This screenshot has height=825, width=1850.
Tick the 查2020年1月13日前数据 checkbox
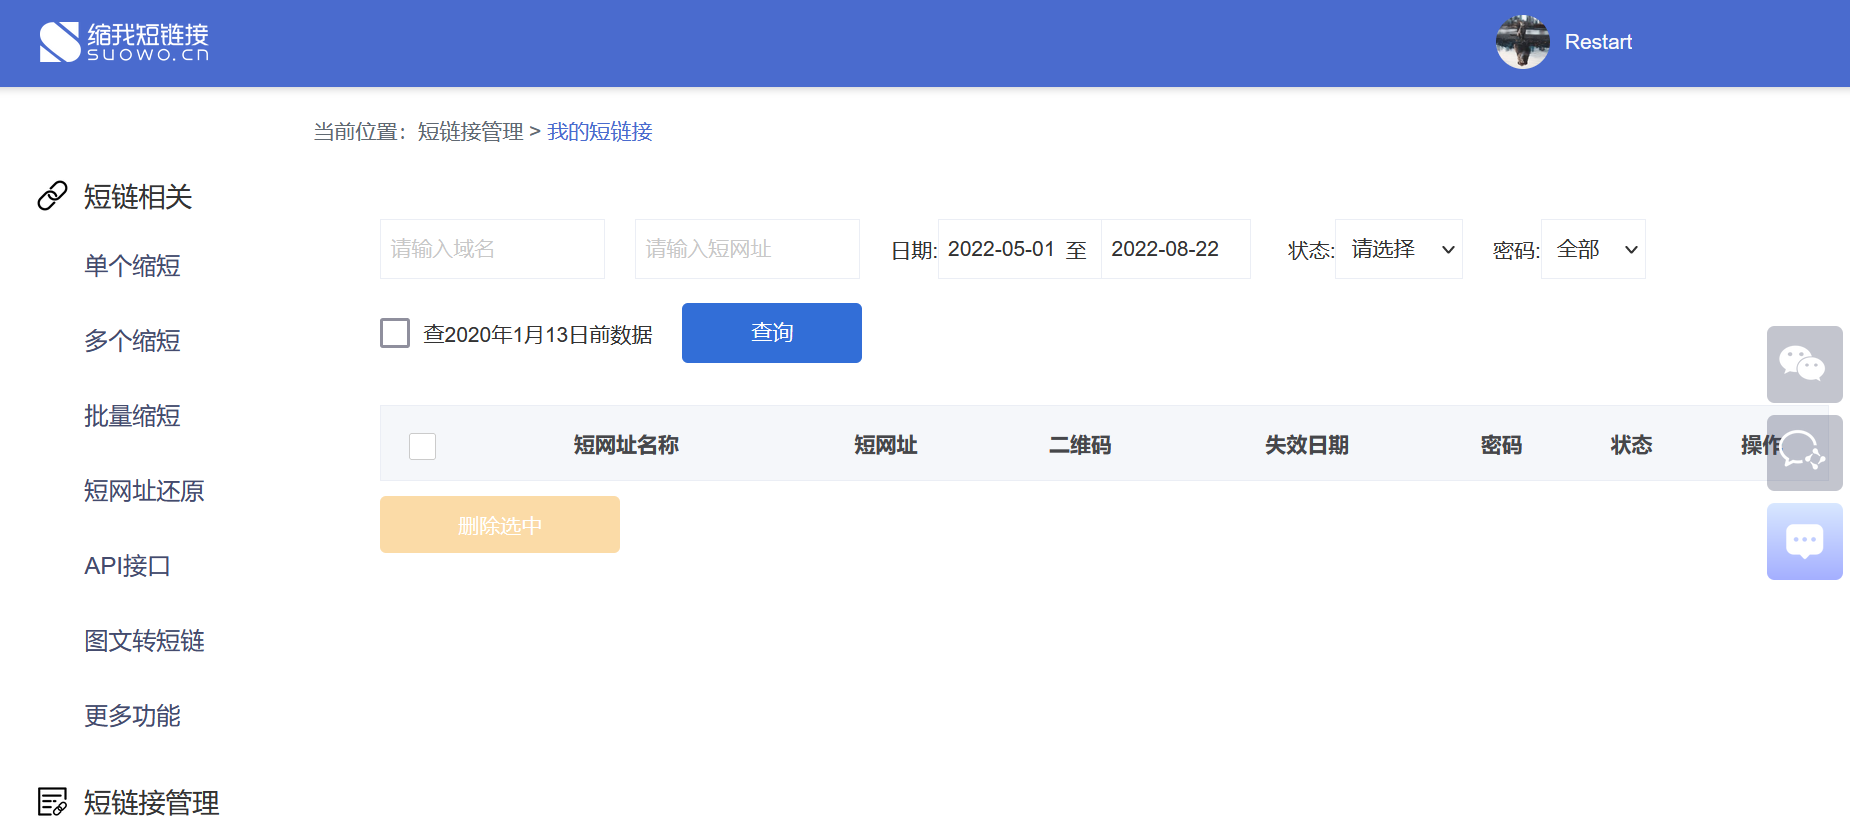[x=395, y=333]
